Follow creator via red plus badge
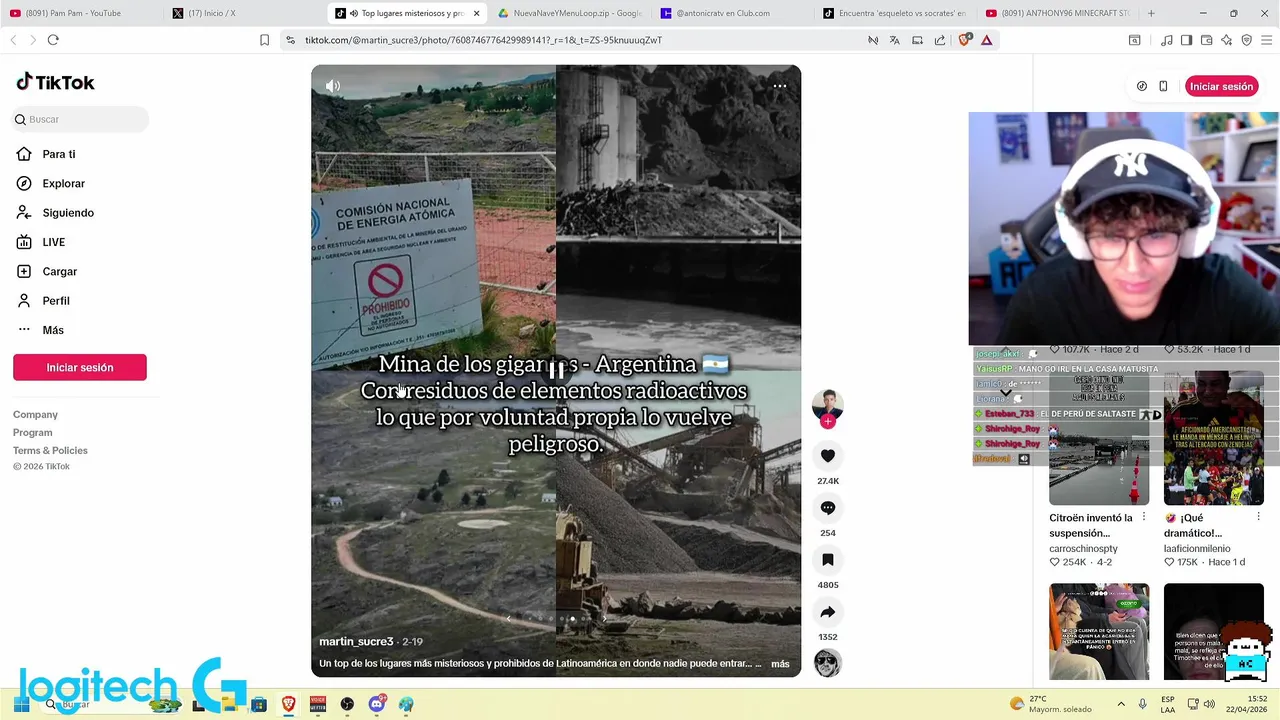Image resolution: width=1280 pixels, height=720 pixels. [x=828, y=422]
